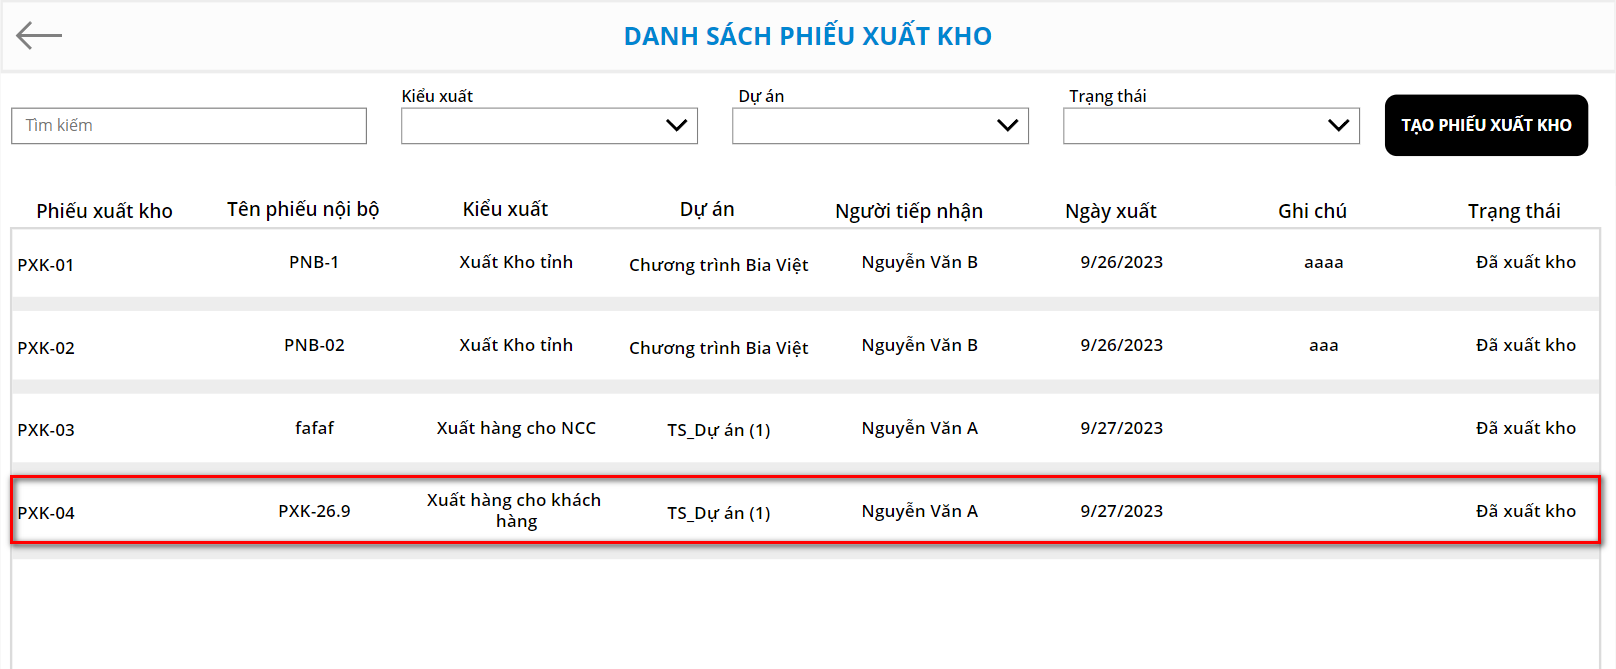This screenshot has height=669, width=1616.
Task: Select the PXK-01 cell
Action: pyautogui.click(x=46, y=265)
